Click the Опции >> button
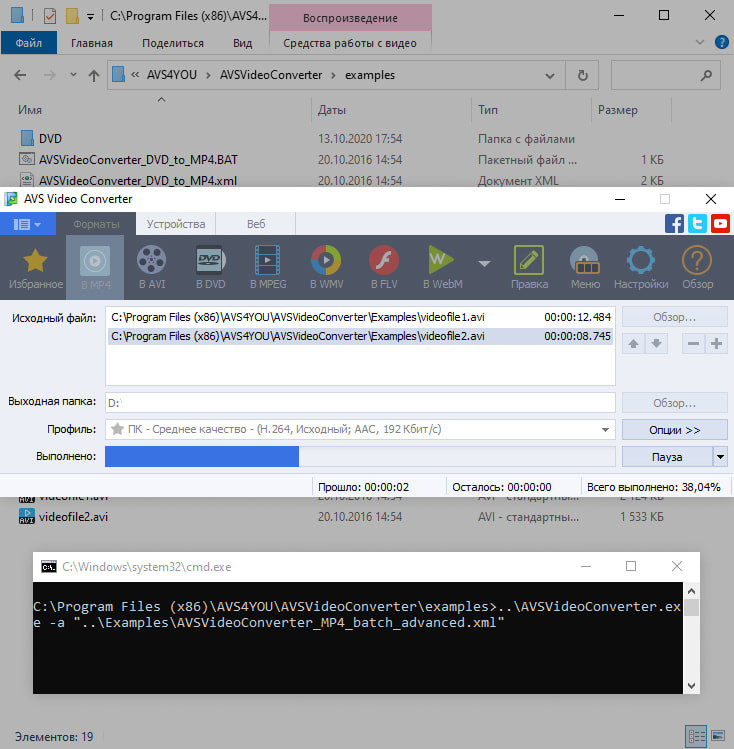 pyautogui.click(x=674, y=430)
